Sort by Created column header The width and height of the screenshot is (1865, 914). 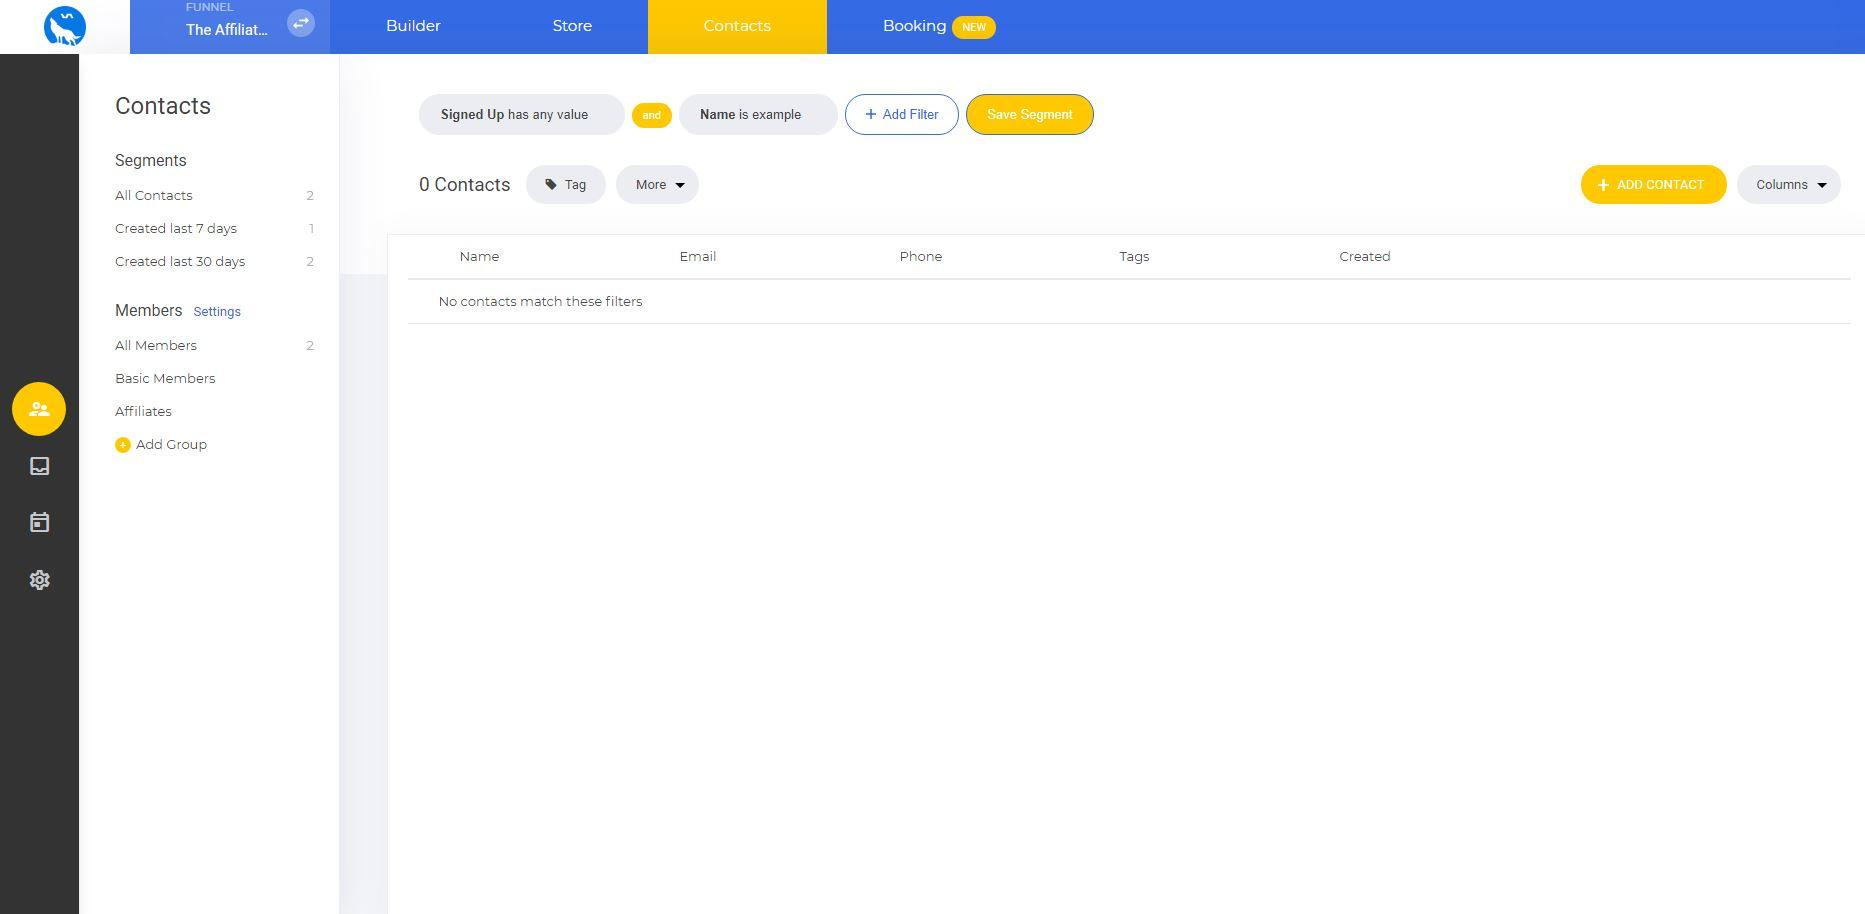1364,257
